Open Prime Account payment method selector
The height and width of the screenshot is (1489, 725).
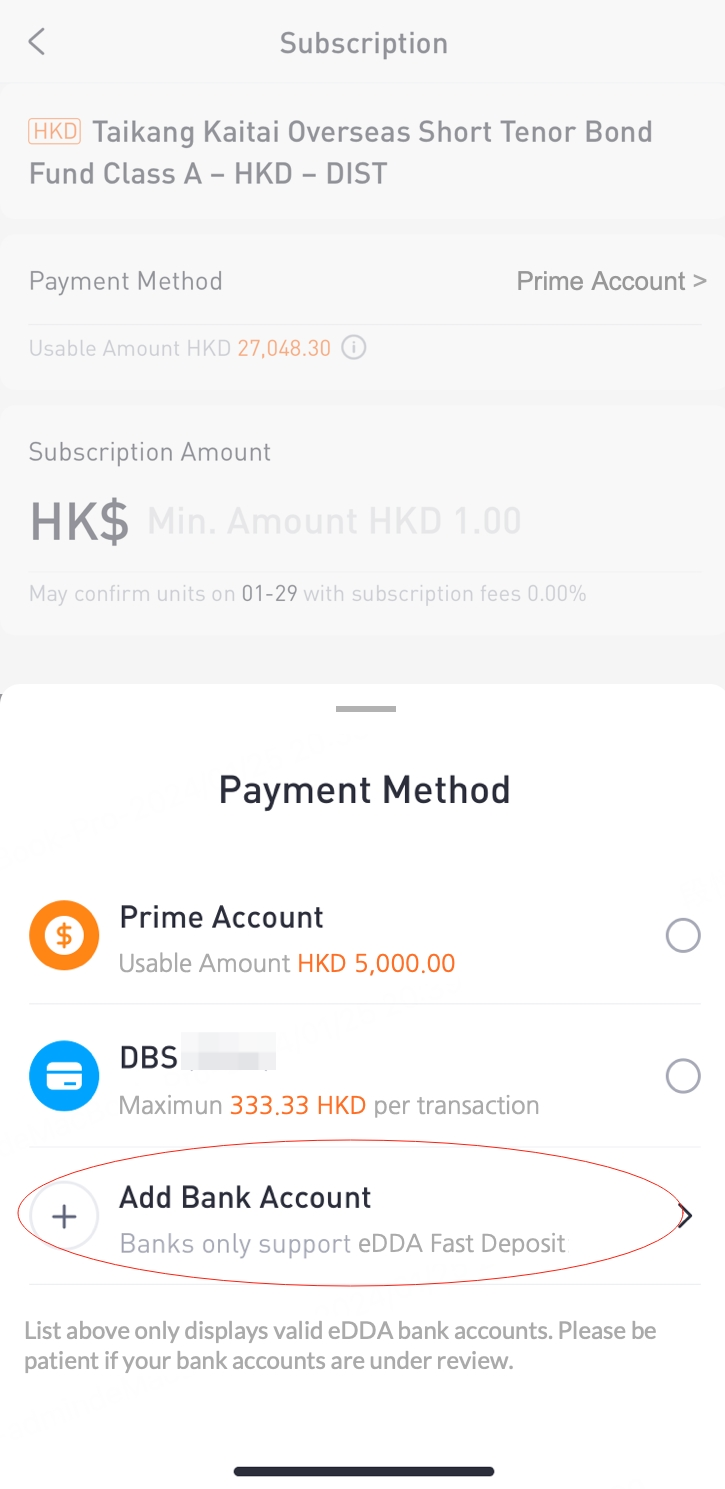tap(611, 281)
